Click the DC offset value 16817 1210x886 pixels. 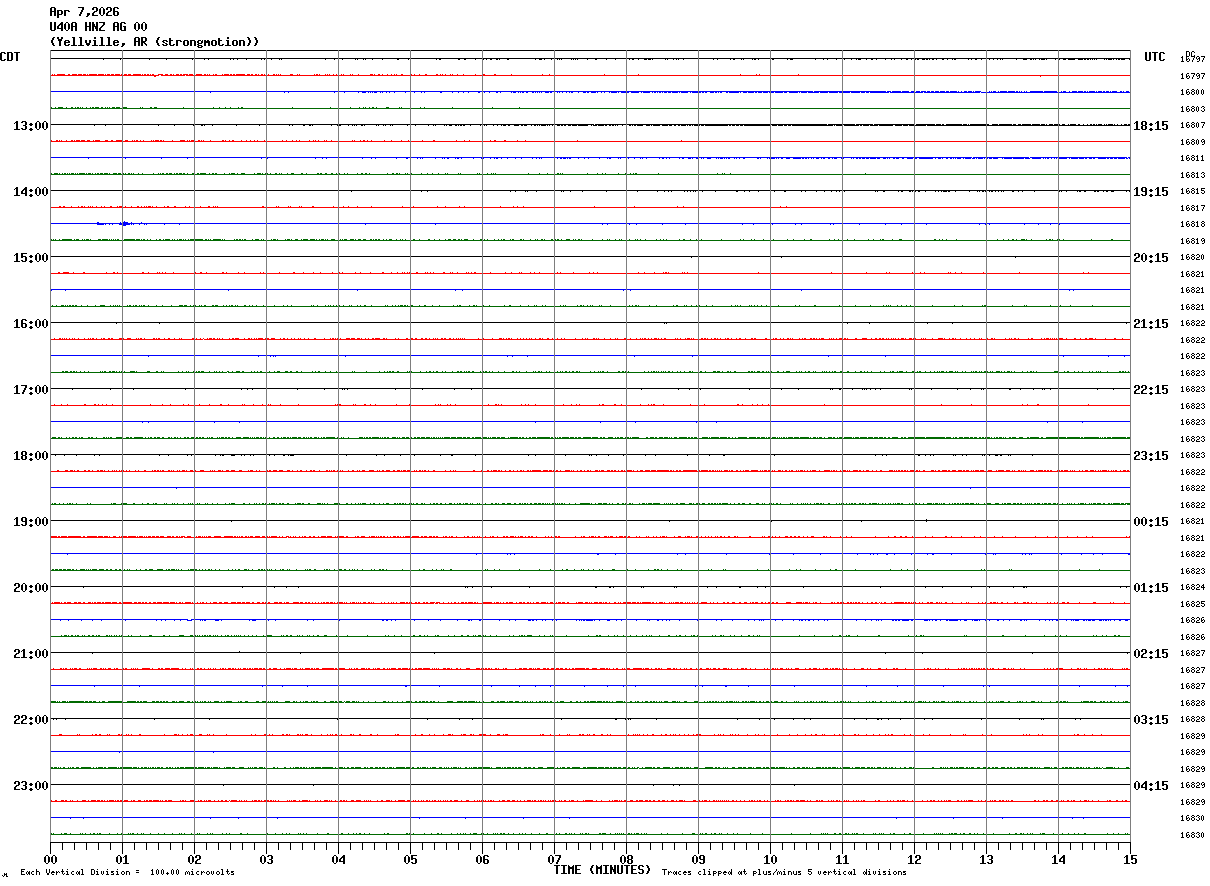(1192, 208)
